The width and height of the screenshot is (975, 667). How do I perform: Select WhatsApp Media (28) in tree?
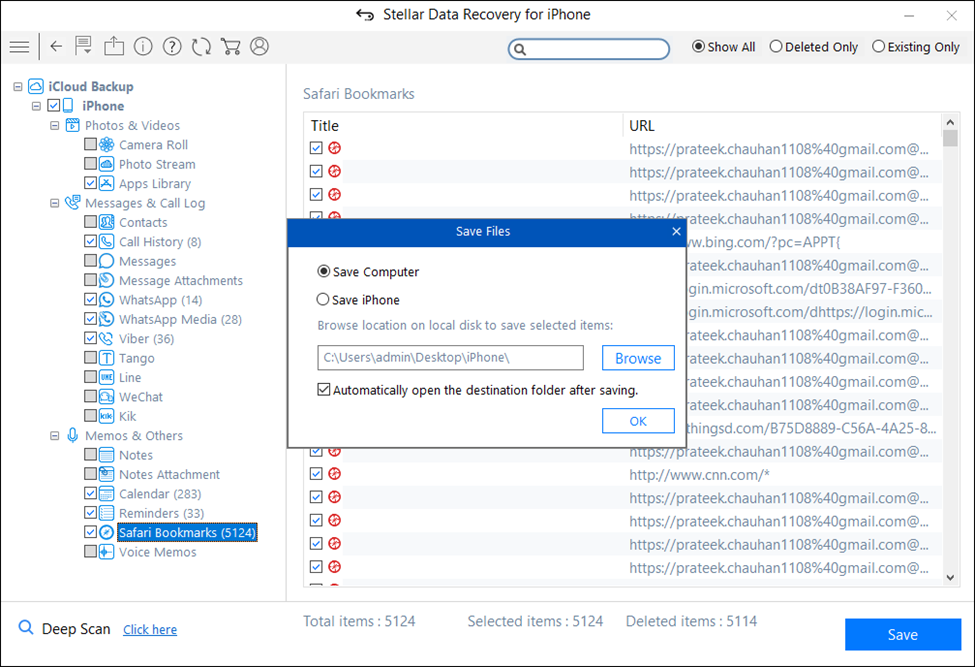180,320
